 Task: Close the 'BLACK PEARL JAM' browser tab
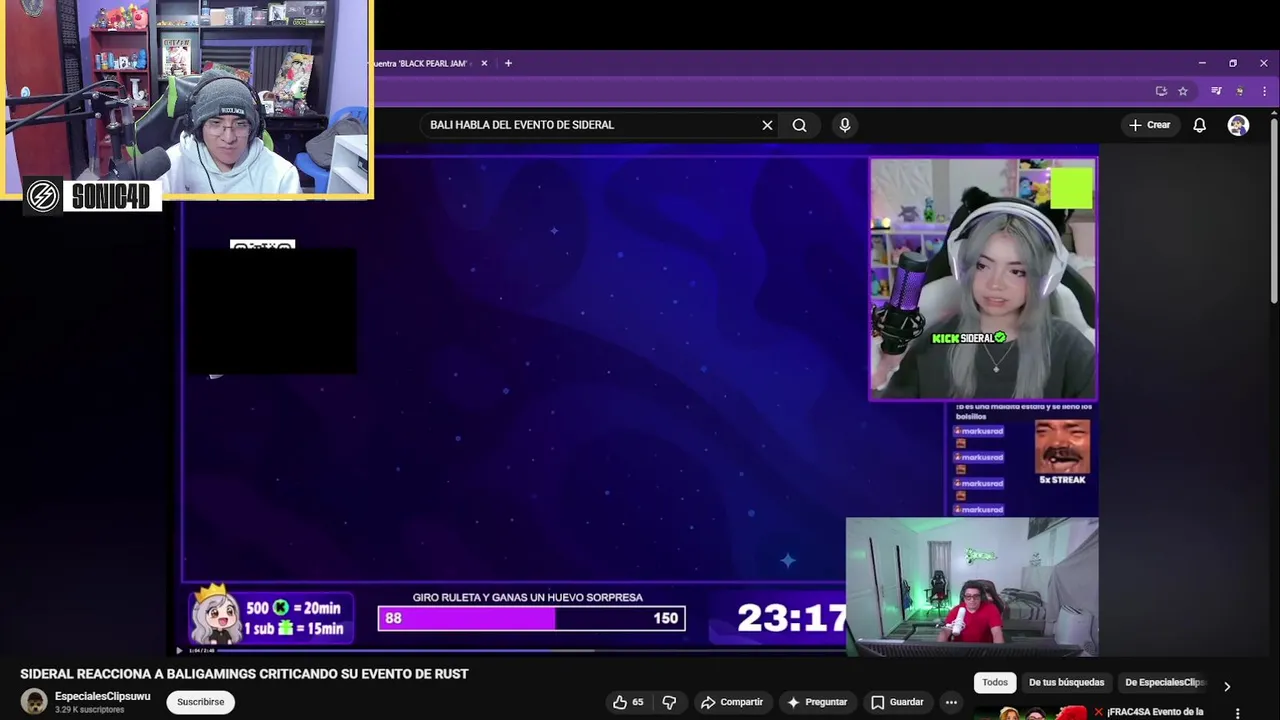484,63
